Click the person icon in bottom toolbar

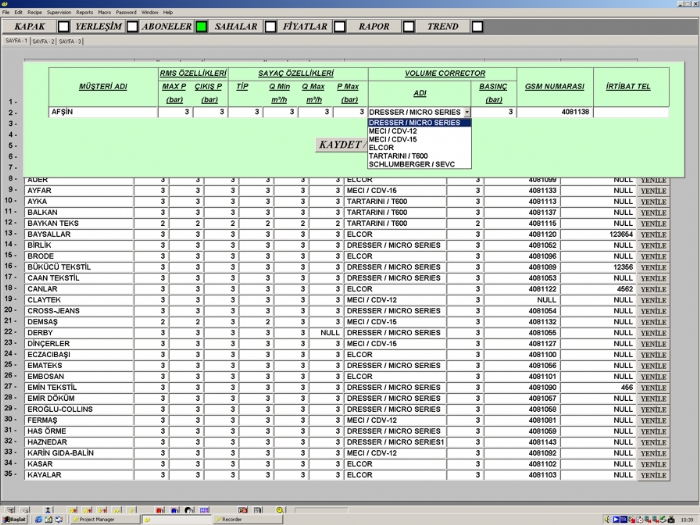point(48,510)
